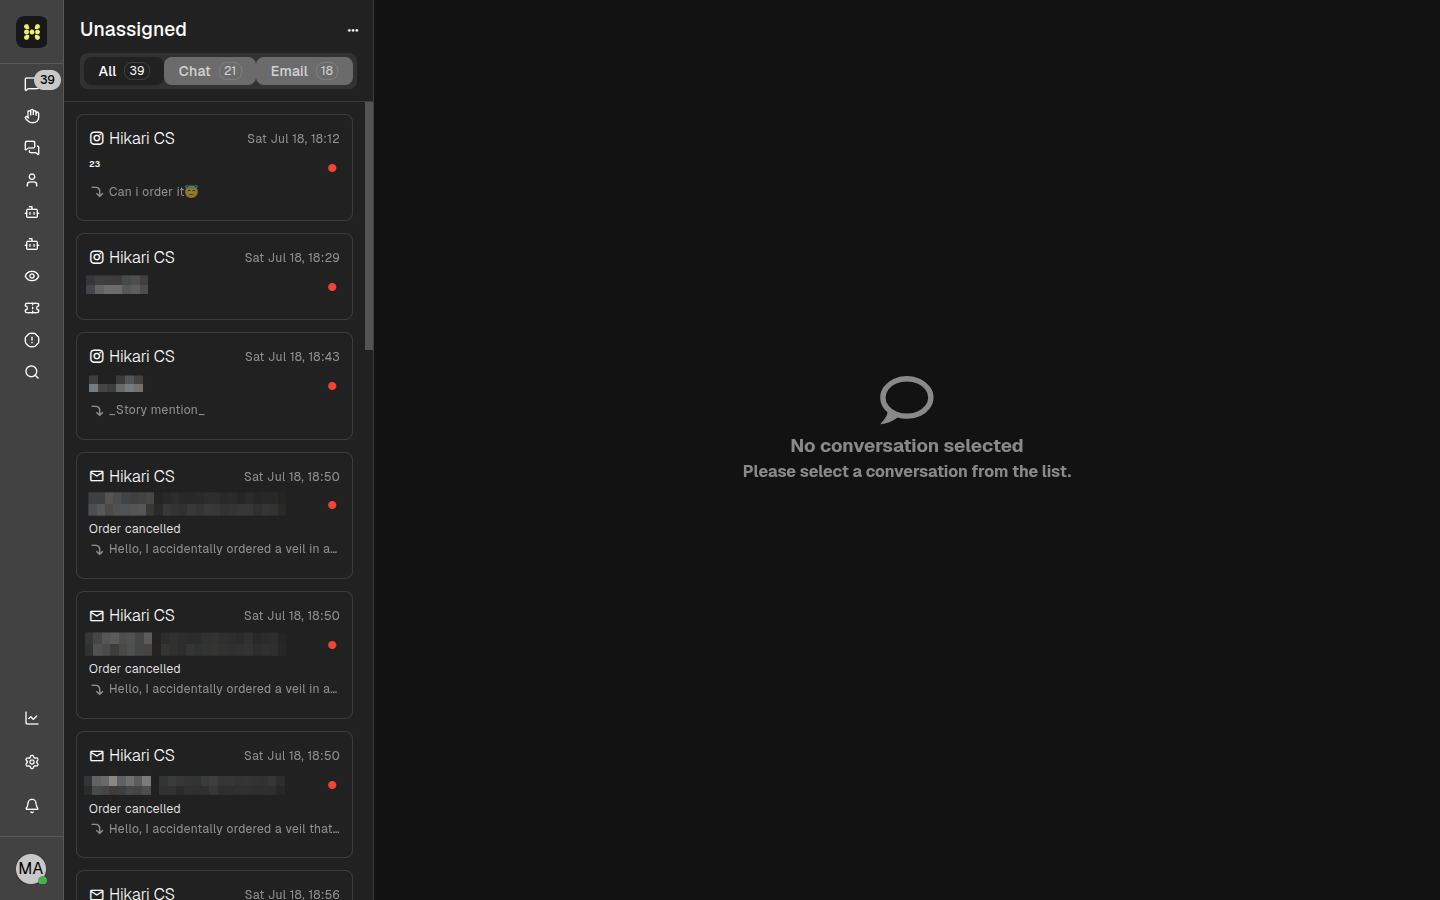Click the red unread dot on 18:12 conversation
Image resolution: width=1440 pixels, height=900 pixels.
[x=332, y=168]
